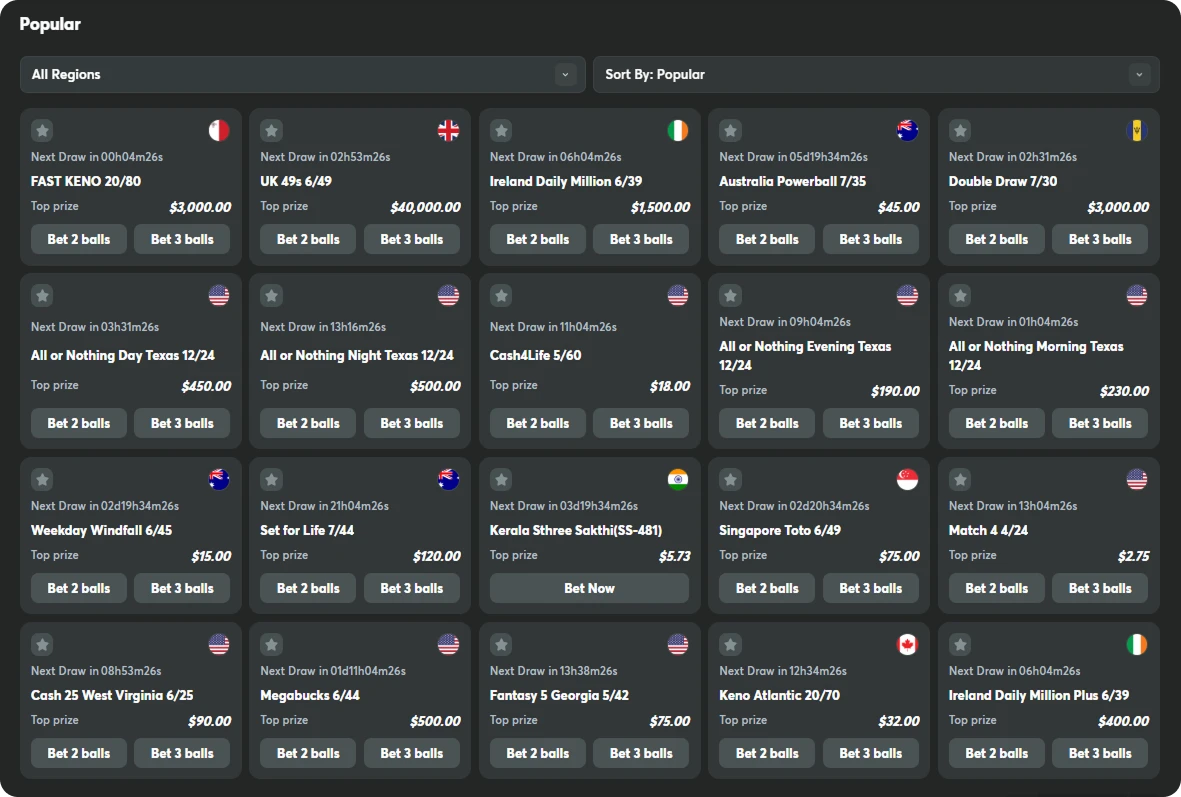
Task: Favorite FAST KENO 20/80 with star icon
Action: pyautogui.click(x=42, y=130)
